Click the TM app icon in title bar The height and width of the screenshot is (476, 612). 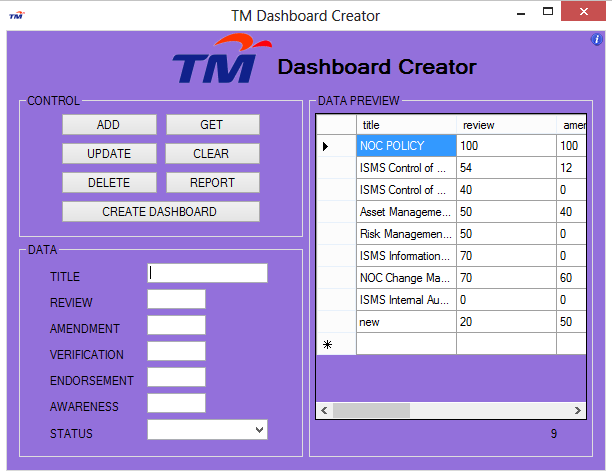click(17, 16)
